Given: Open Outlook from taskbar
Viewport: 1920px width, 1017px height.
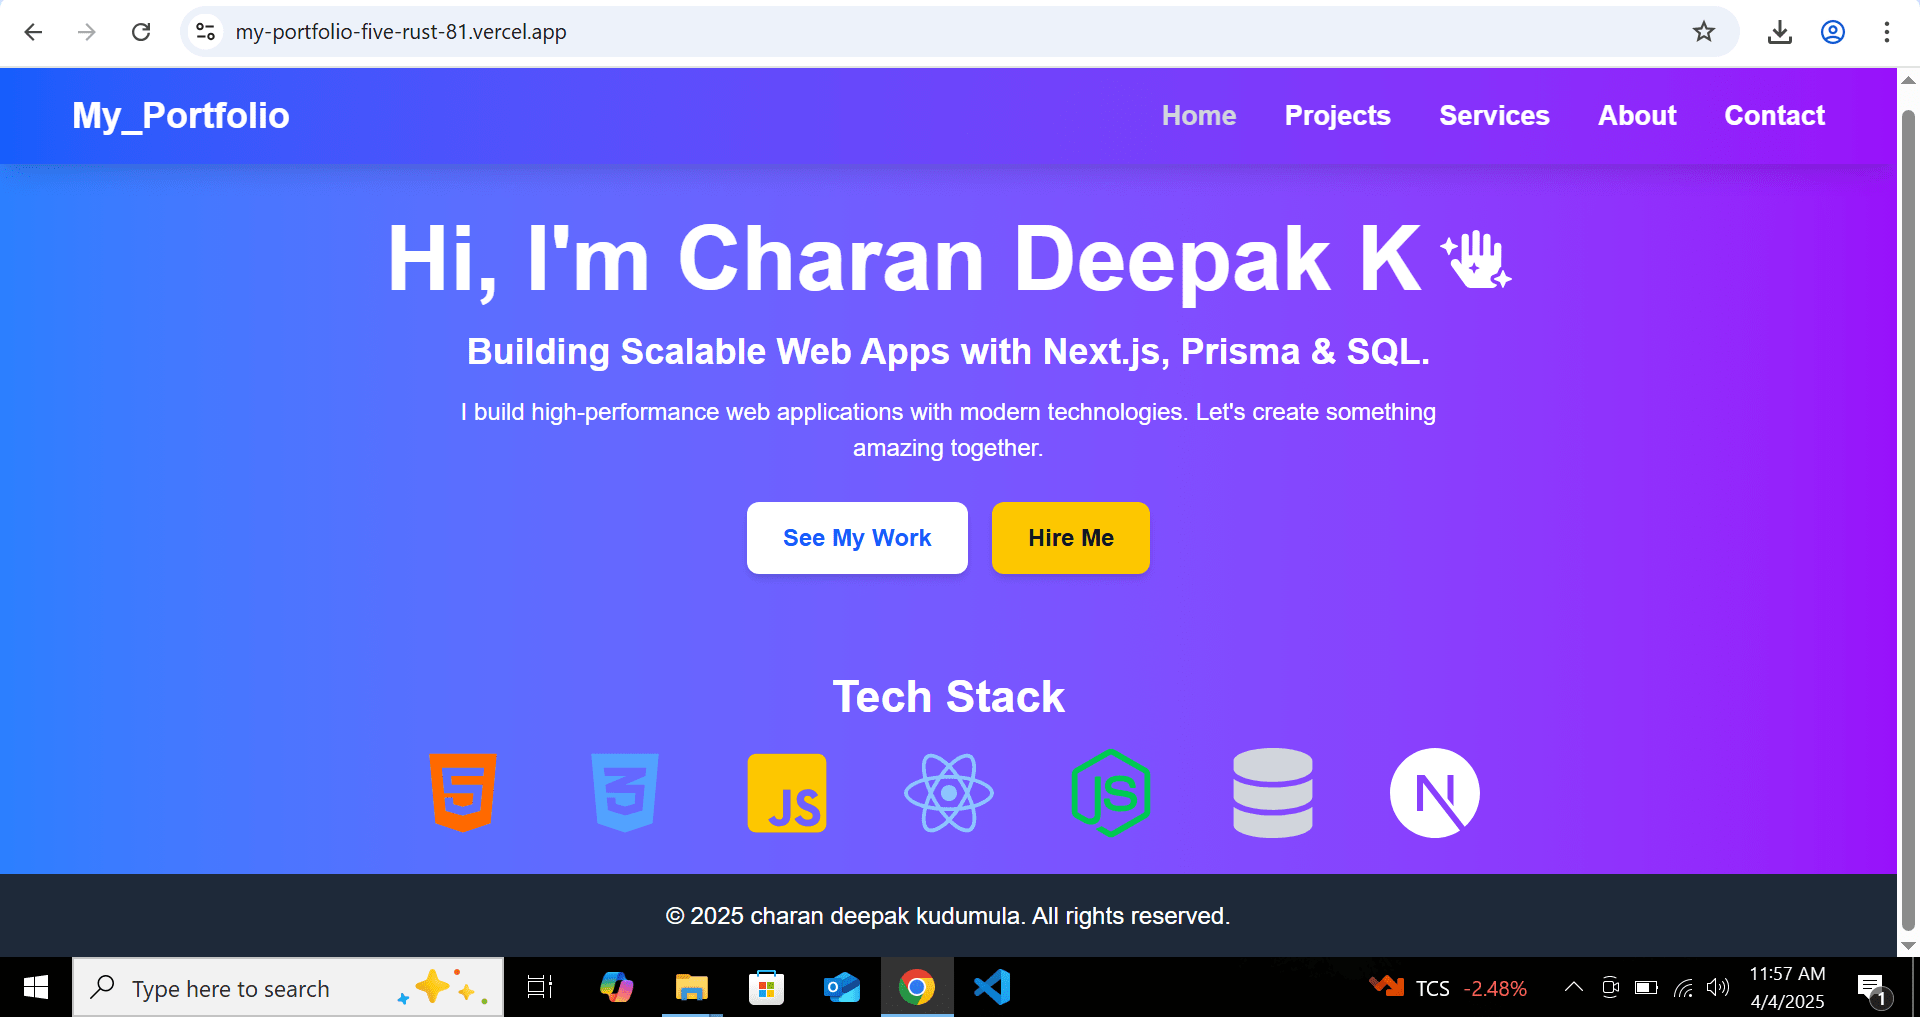Looking at the screenshot, I should click(x=842, y=988).
